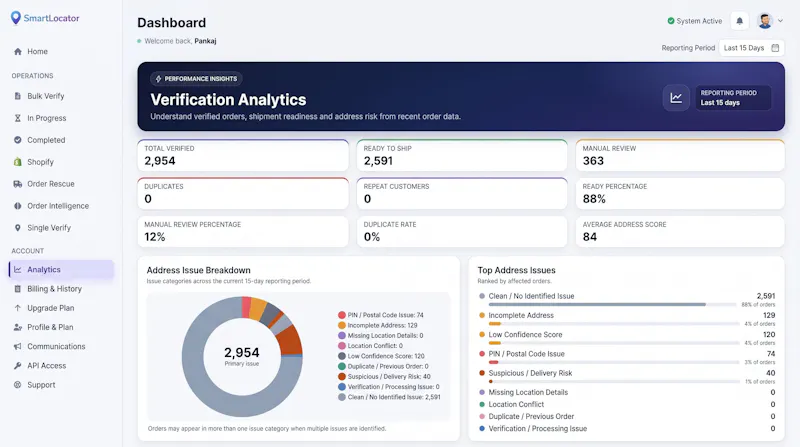Click the donut center value 2,954
The image size is (800, 447).
tap(242, 353)
